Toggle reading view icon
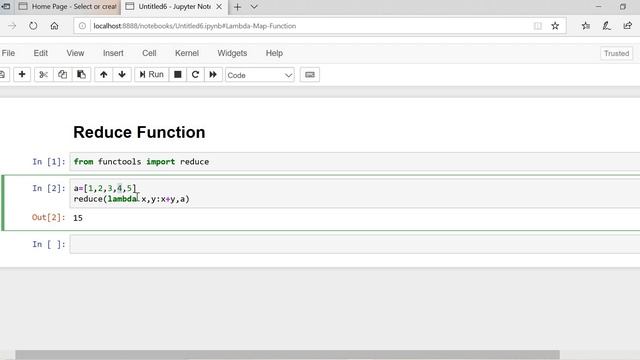Viewport: 640px width, 360px height. (x=538, y=26)
